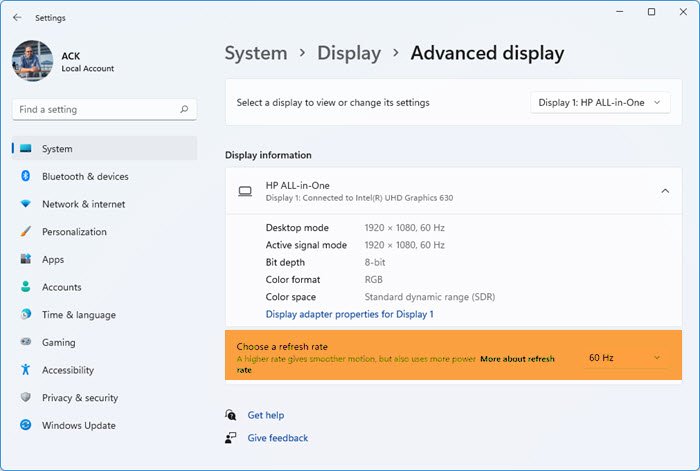The image size is (700, 471).
Task: Click the Bluetooth & devices icon
Action: click(x=26, y=177)
